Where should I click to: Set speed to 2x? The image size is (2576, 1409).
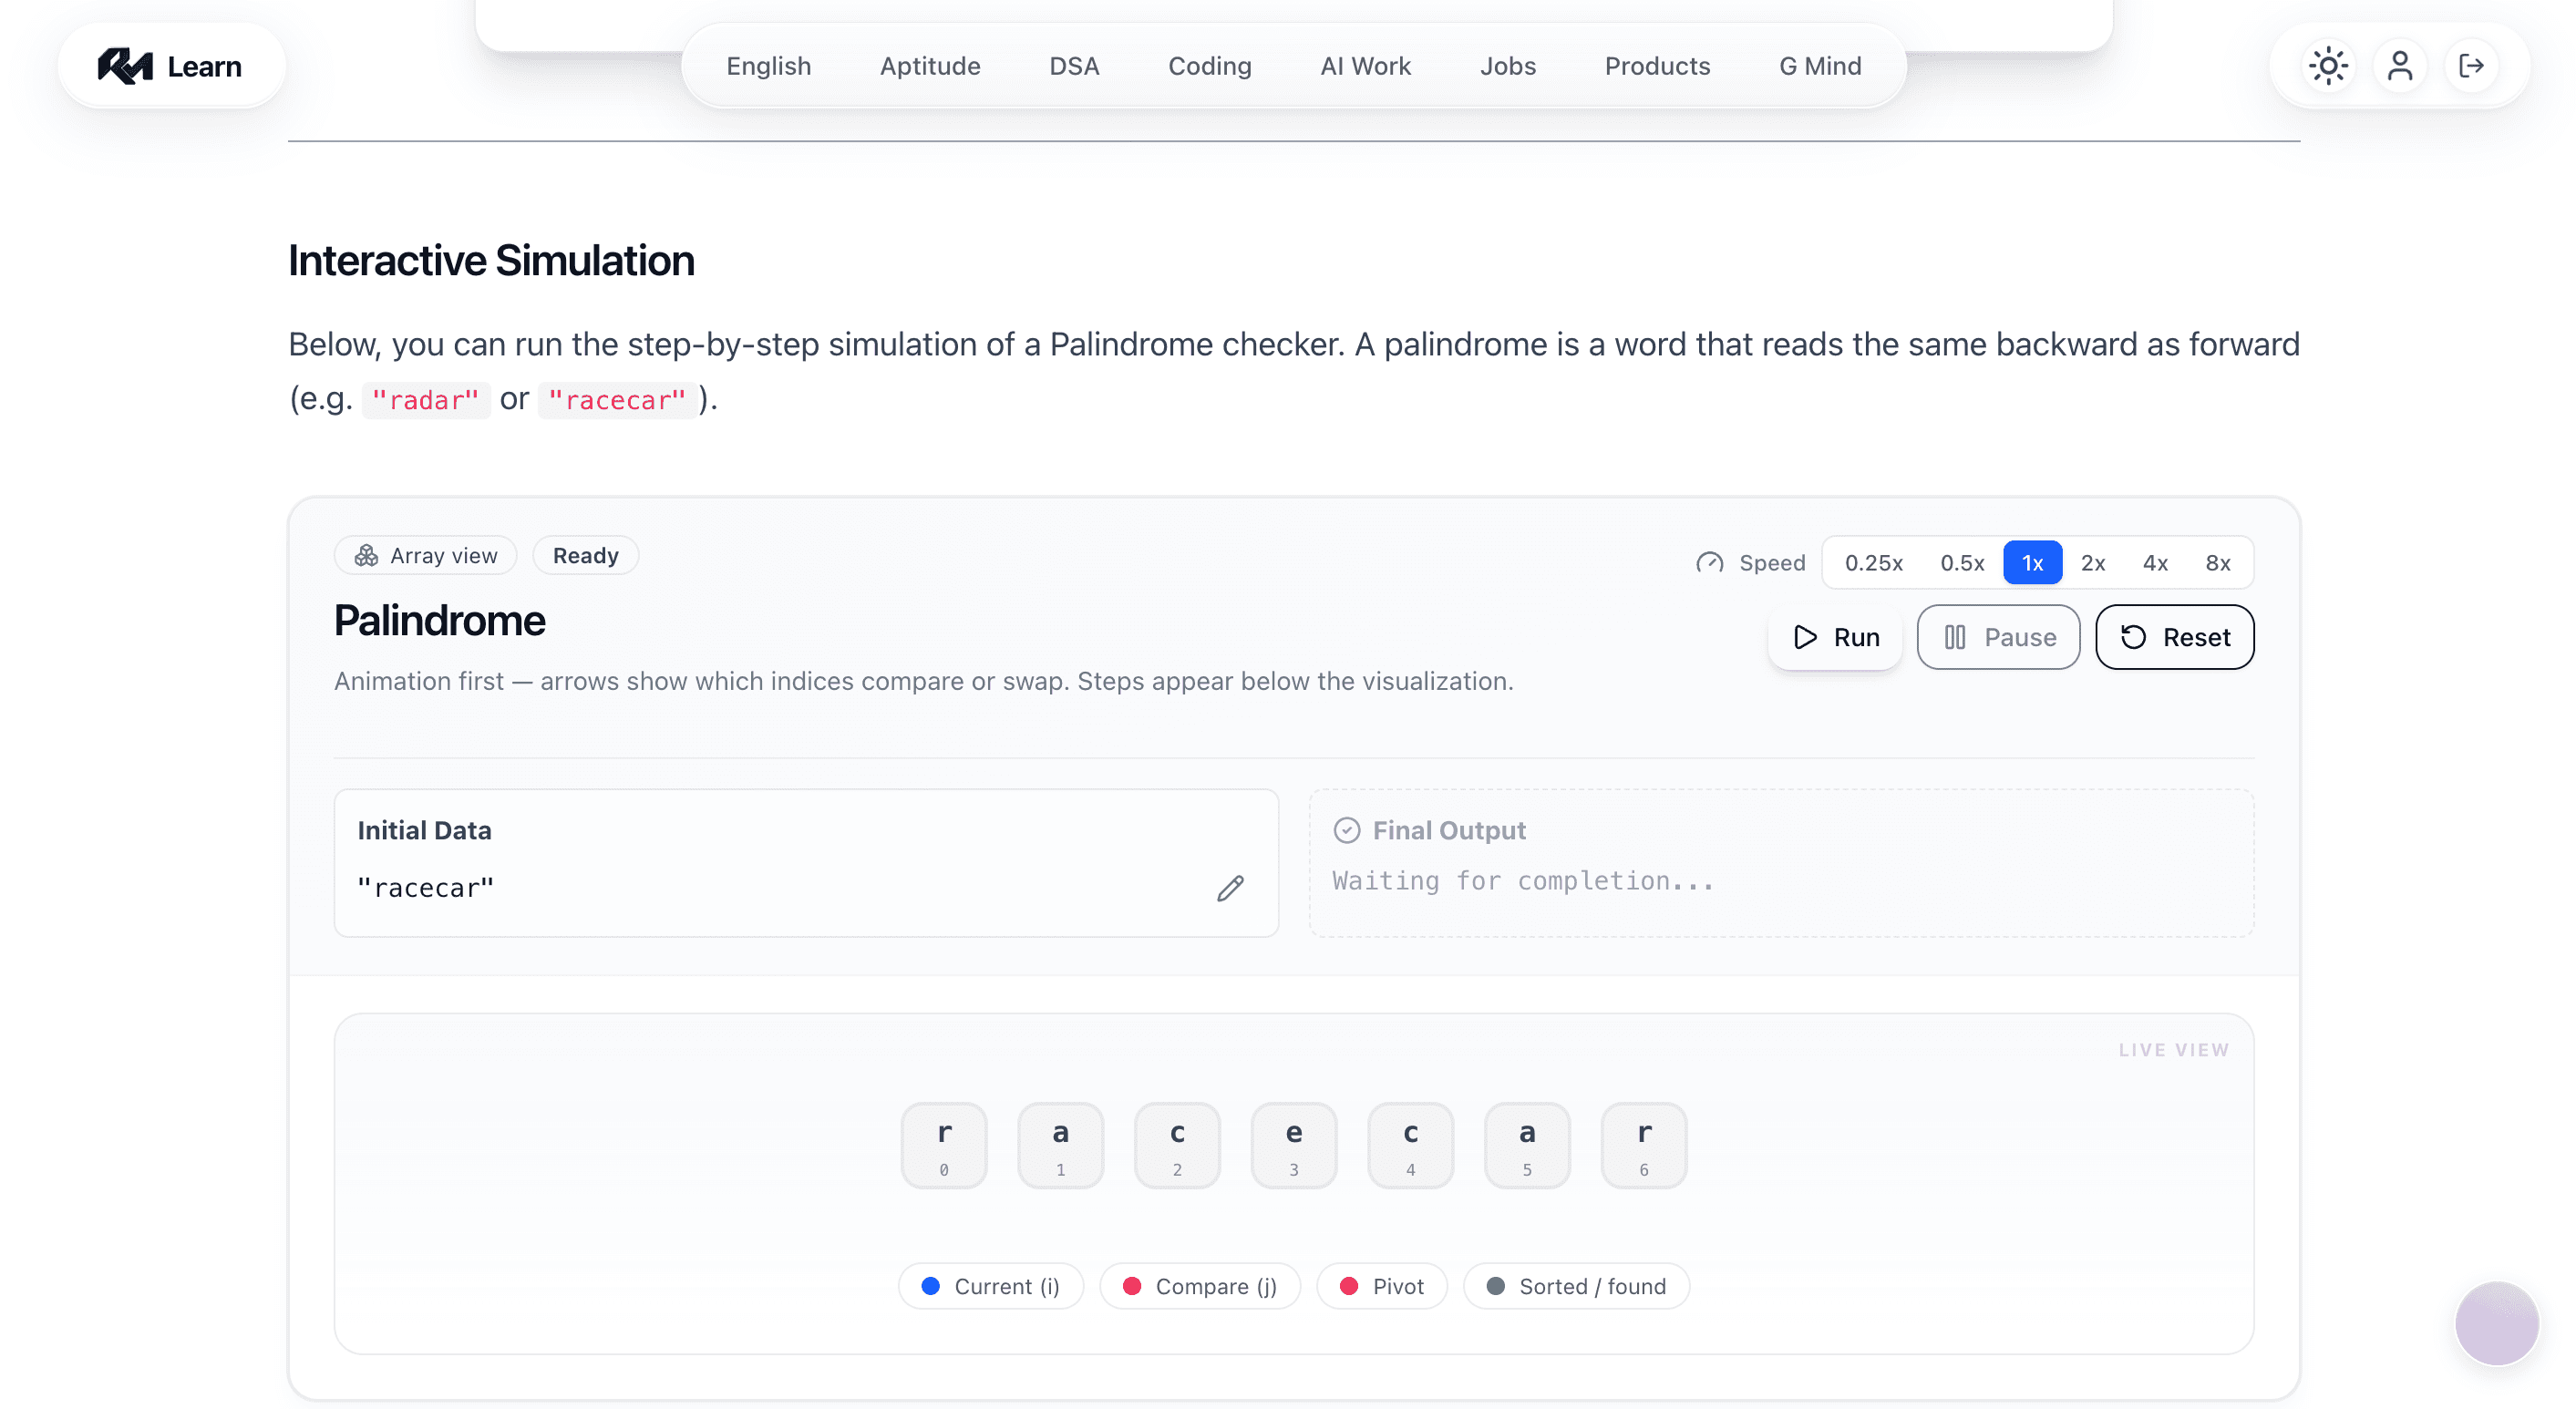2093,563
